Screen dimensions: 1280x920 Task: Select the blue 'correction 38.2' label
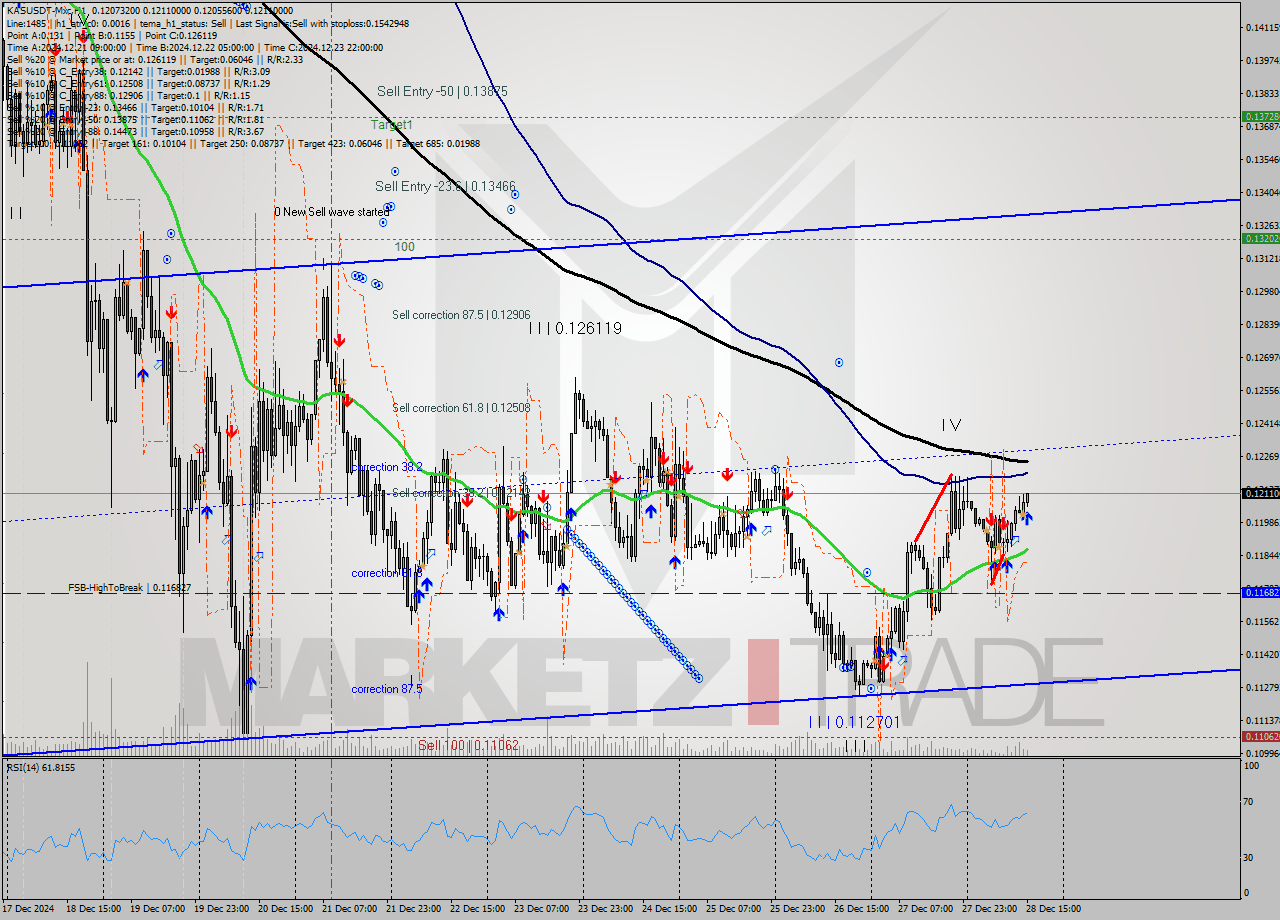pos(387,467)
